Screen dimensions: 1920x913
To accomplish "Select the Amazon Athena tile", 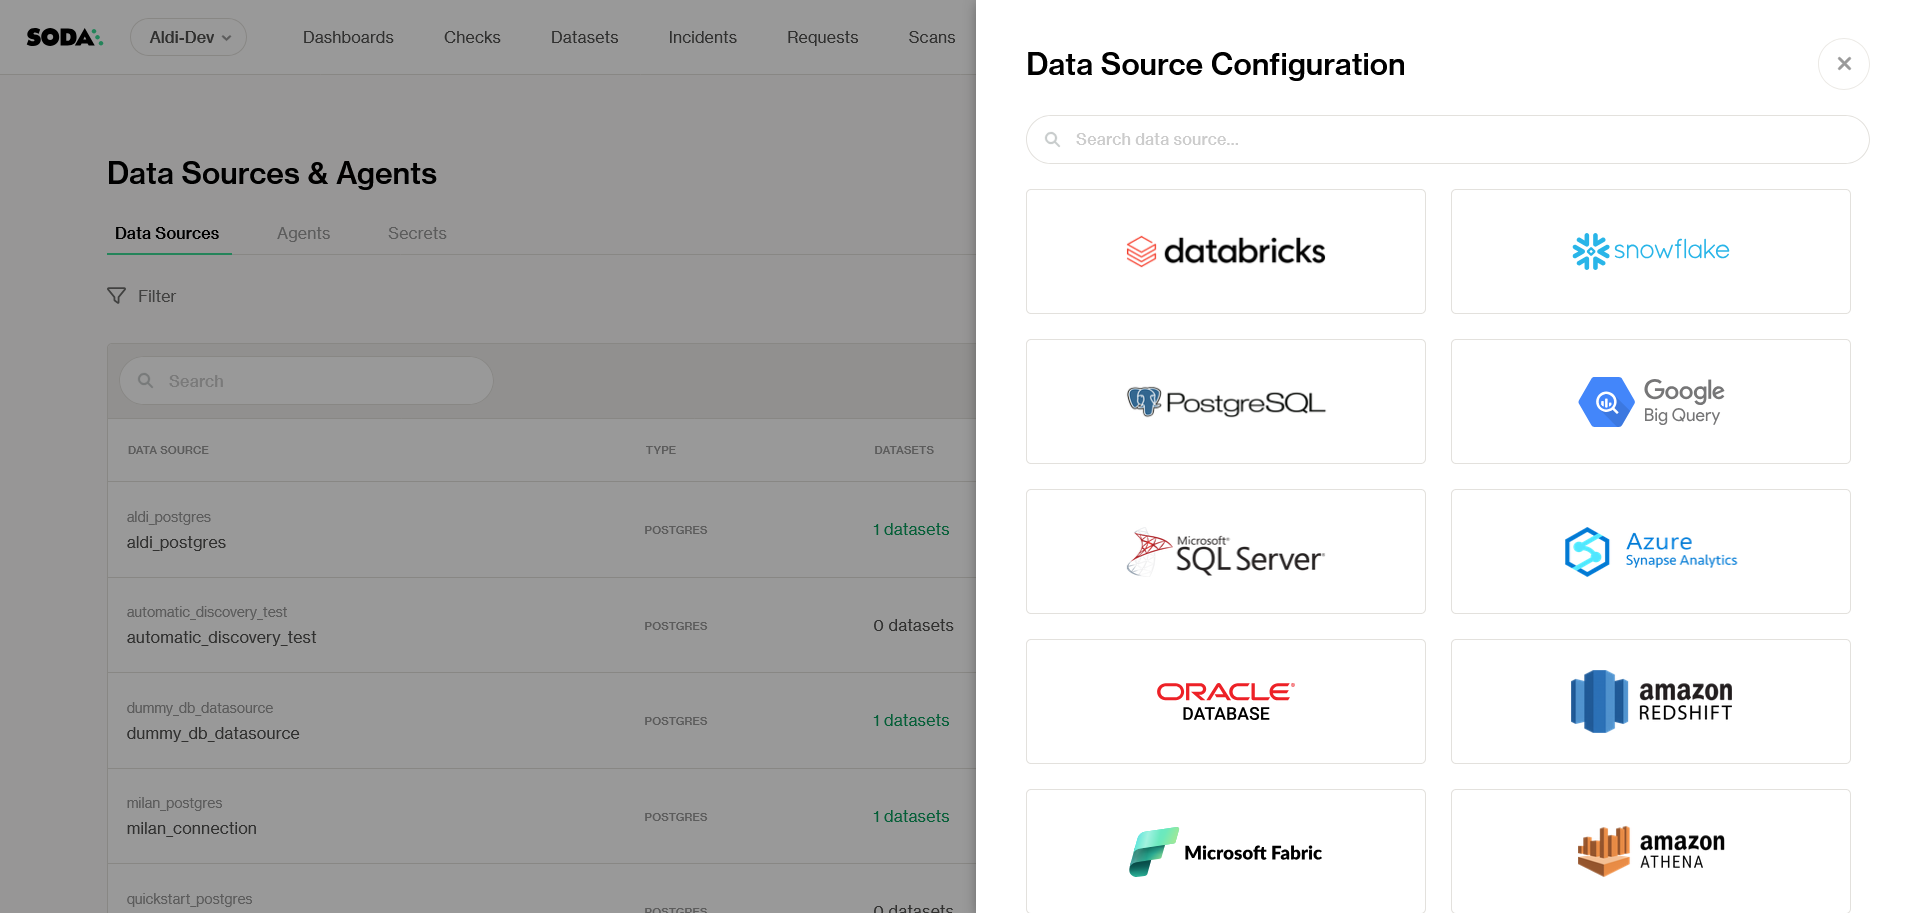I will [1650, 851].
